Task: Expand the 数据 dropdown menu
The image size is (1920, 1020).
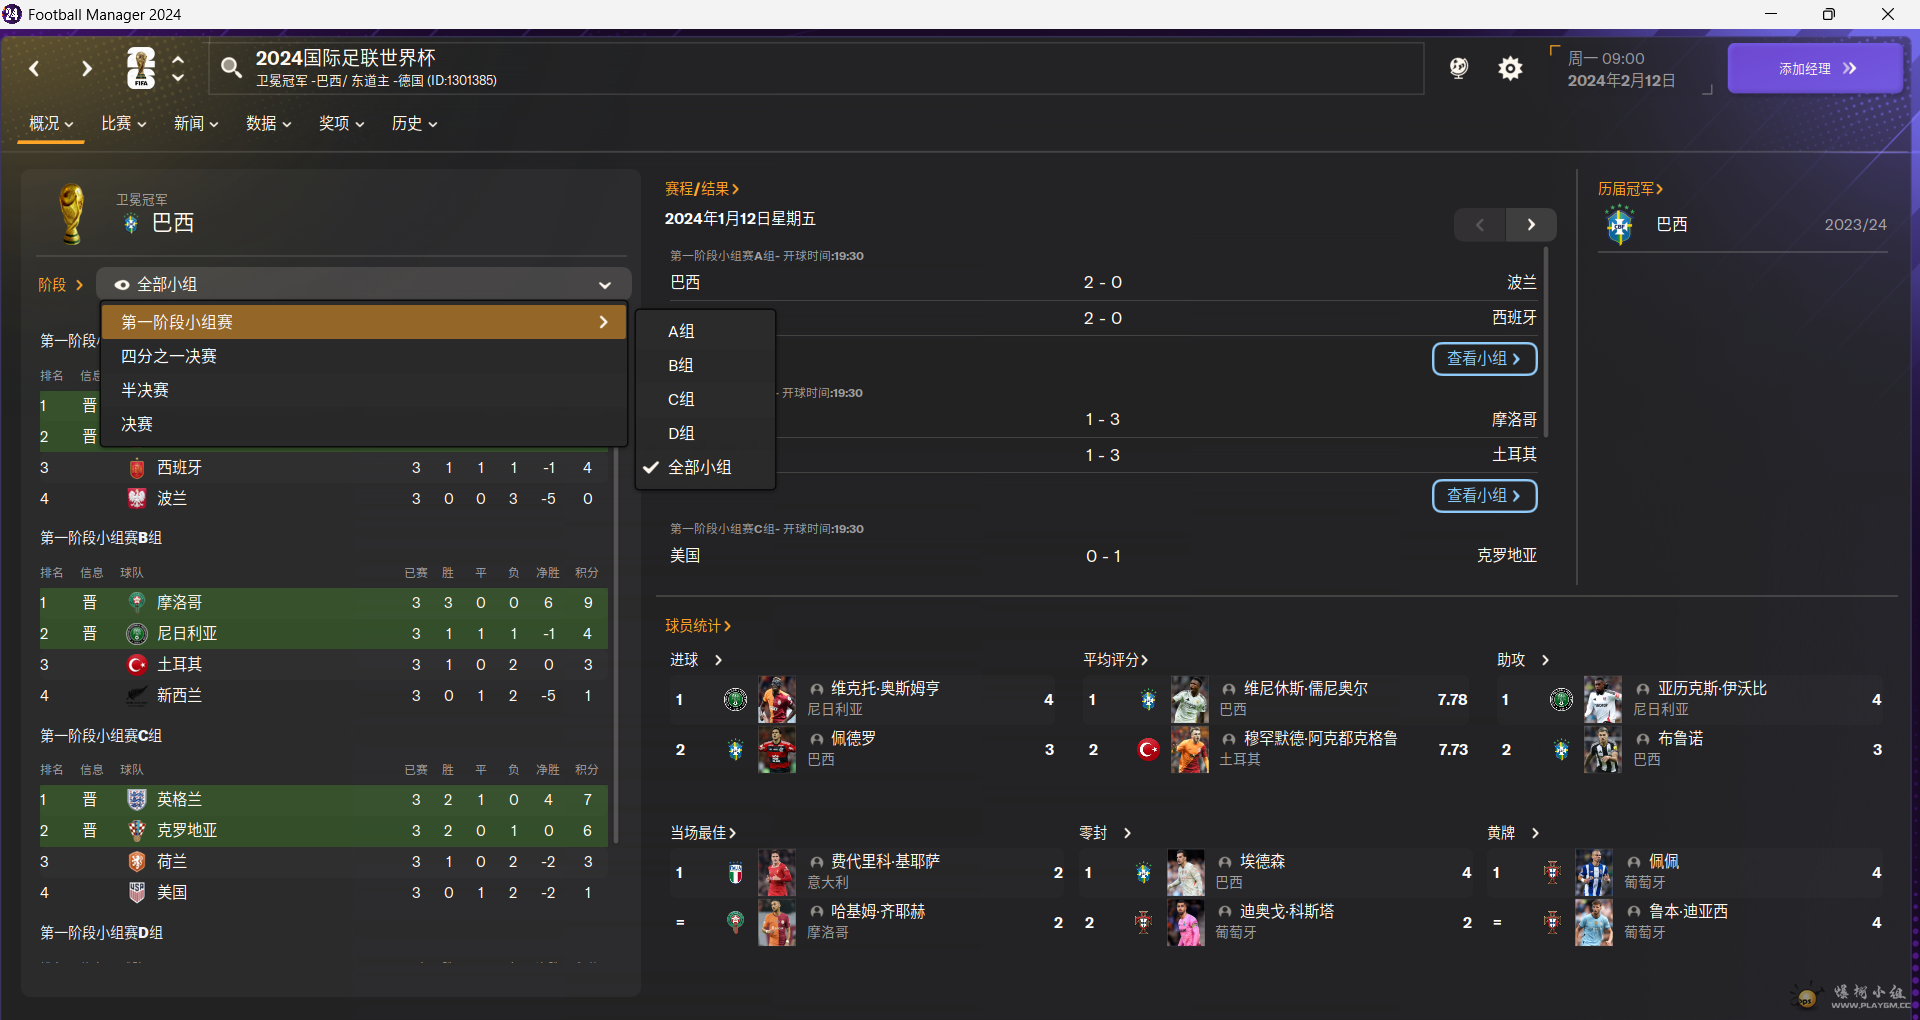Action: 268,123
